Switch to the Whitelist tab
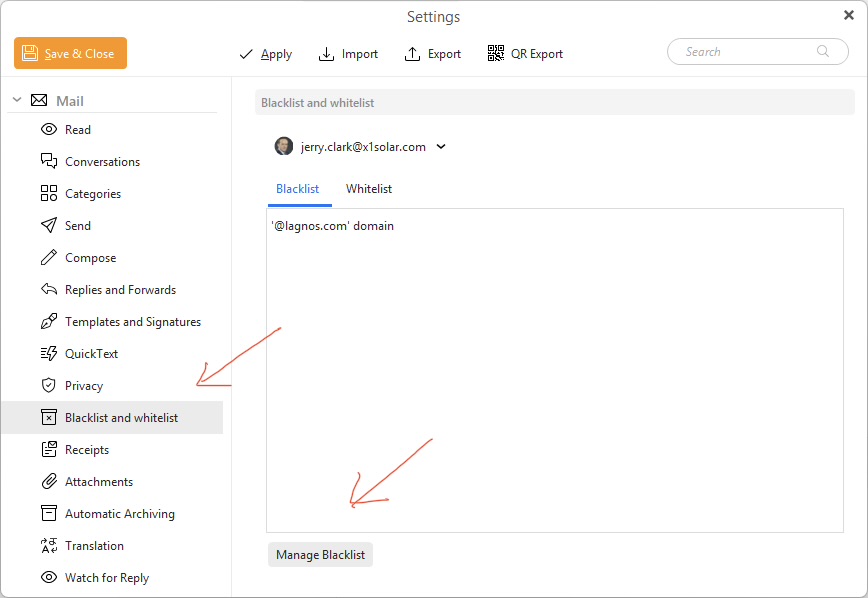 point(369,189)
